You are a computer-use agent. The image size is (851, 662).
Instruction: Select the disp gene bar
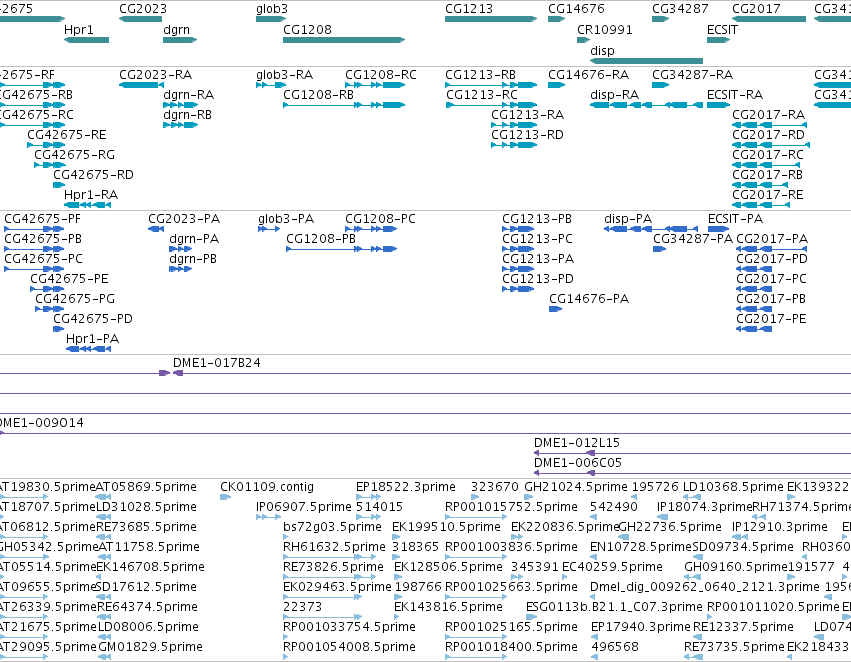click(646, 61)
